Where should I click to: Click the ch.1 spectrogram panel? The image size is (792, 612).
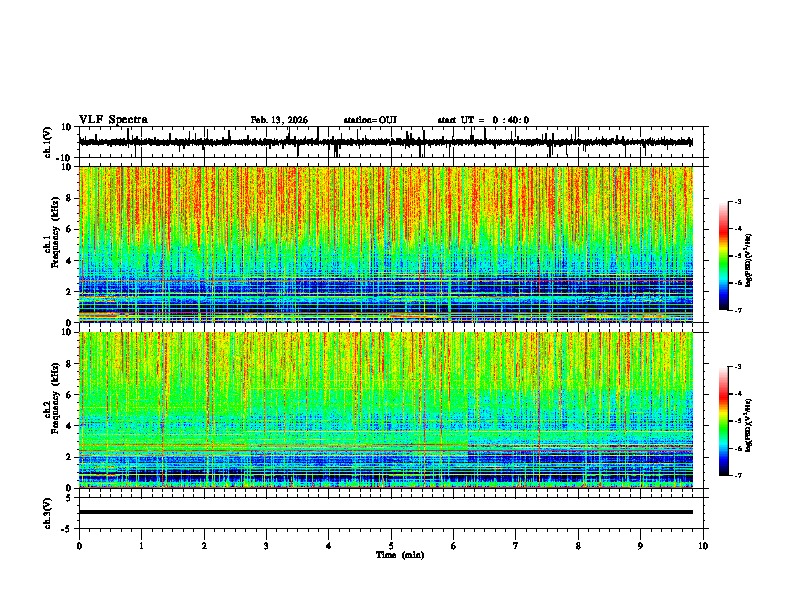[386, 244]
